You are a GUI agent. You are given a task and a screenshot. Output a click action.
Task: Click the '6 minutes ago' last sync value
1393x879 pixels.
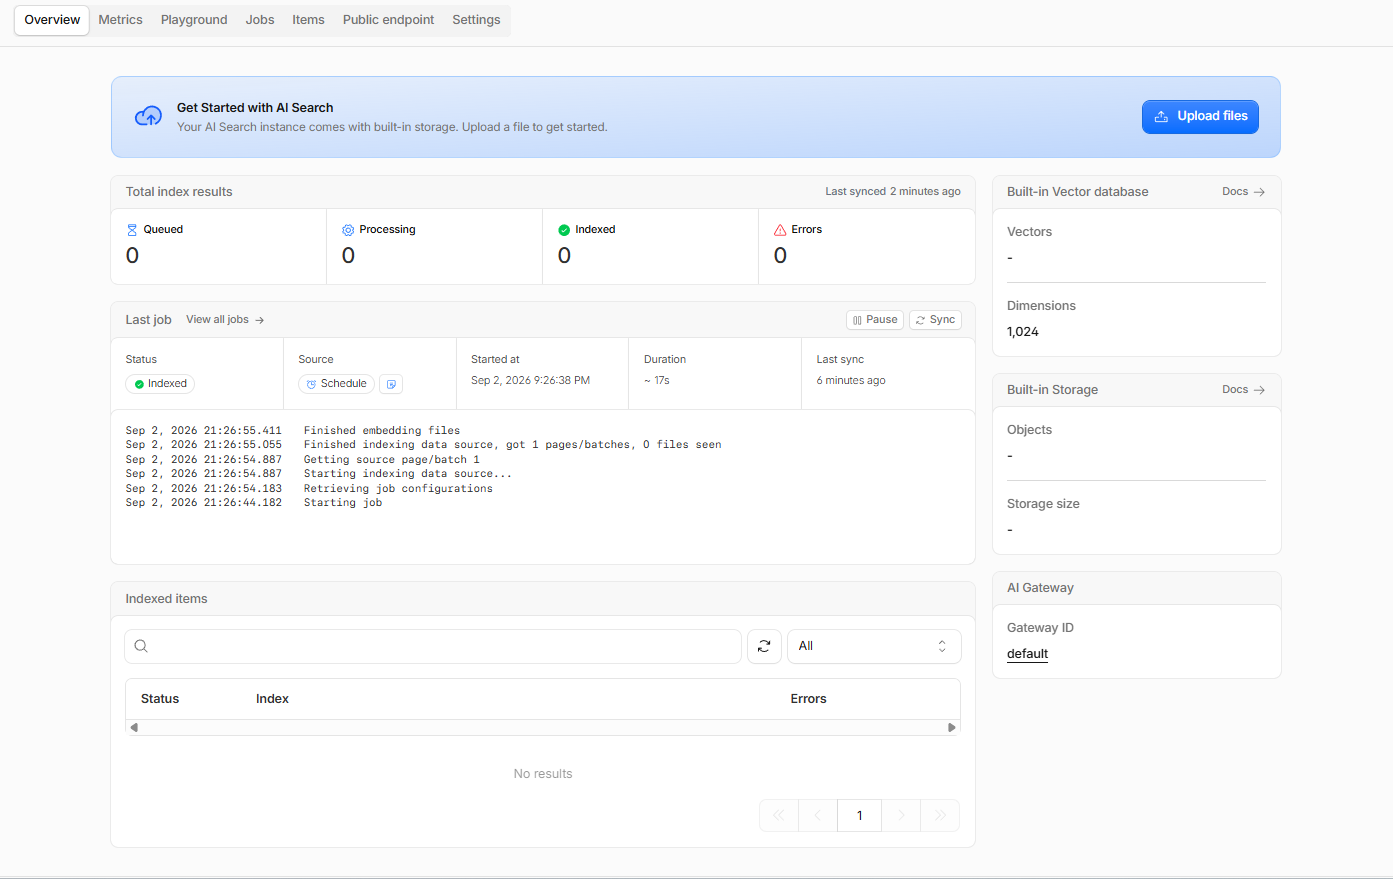[851, 381]
